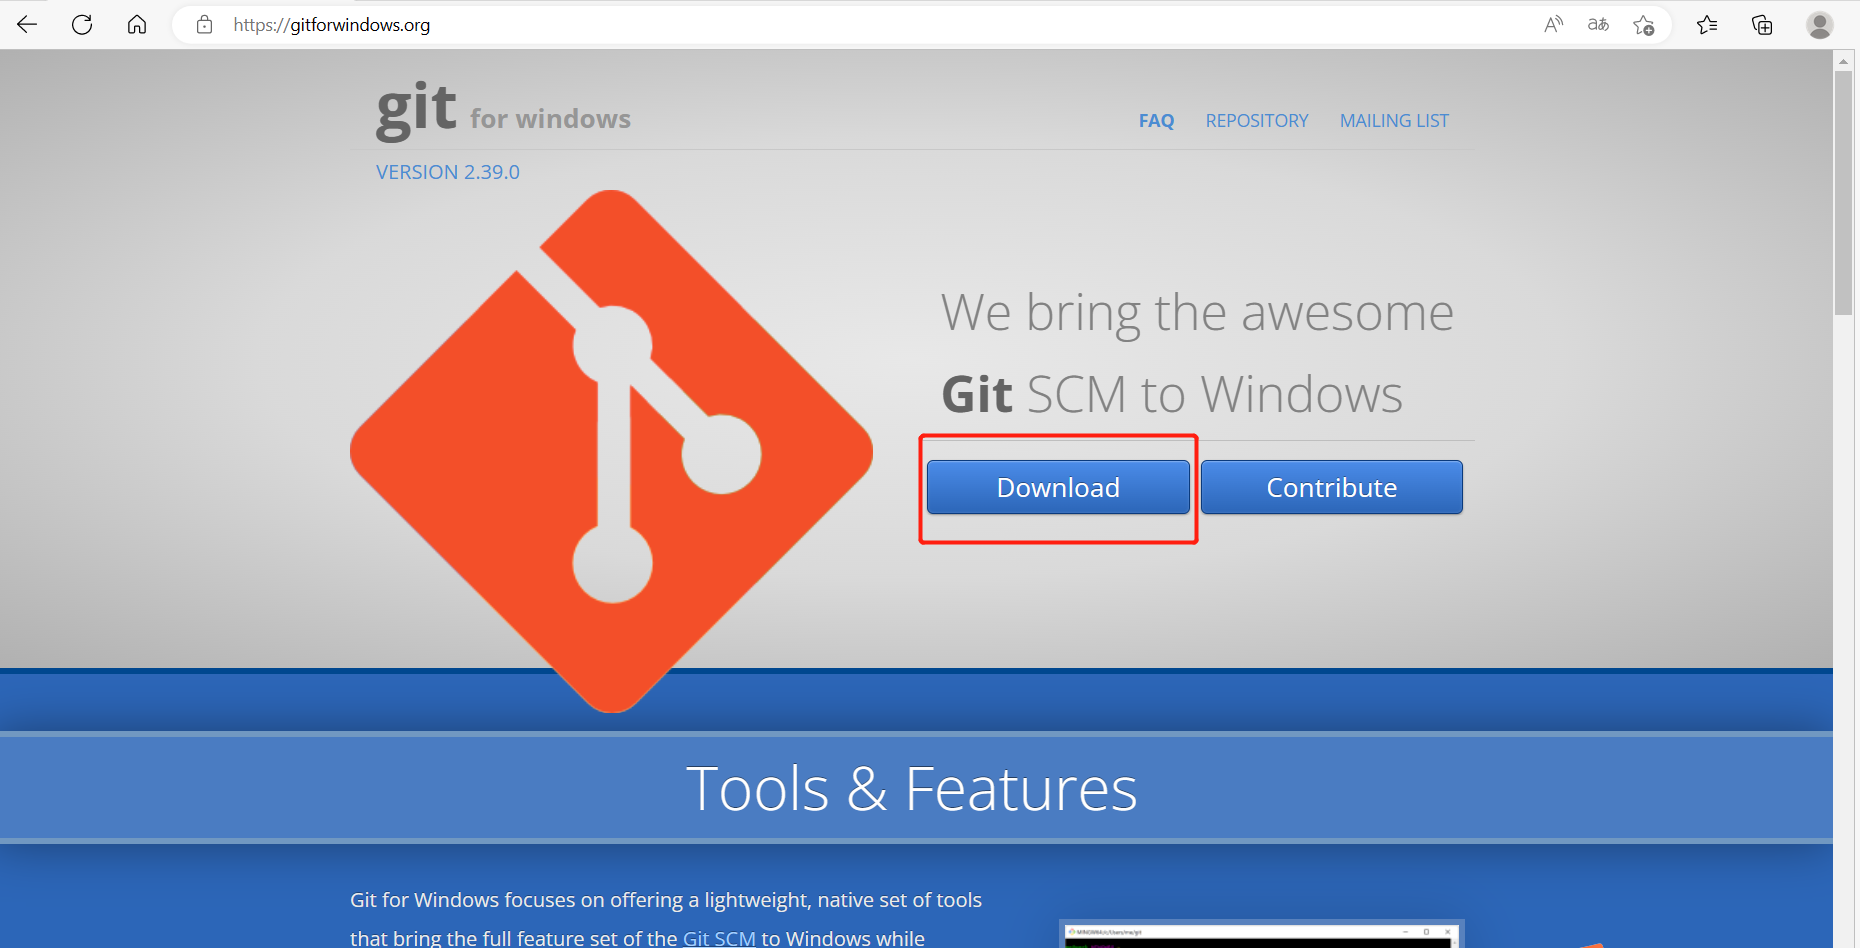
Task: Open the MAILING LIST navigation item
Action: 1394,120
